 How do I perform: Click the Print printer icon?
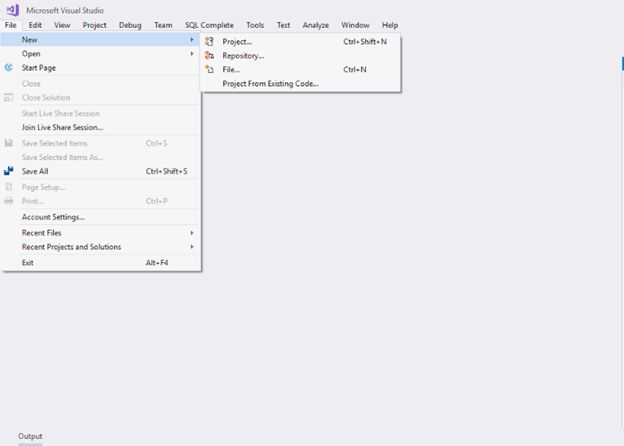[x=8, y=201]
